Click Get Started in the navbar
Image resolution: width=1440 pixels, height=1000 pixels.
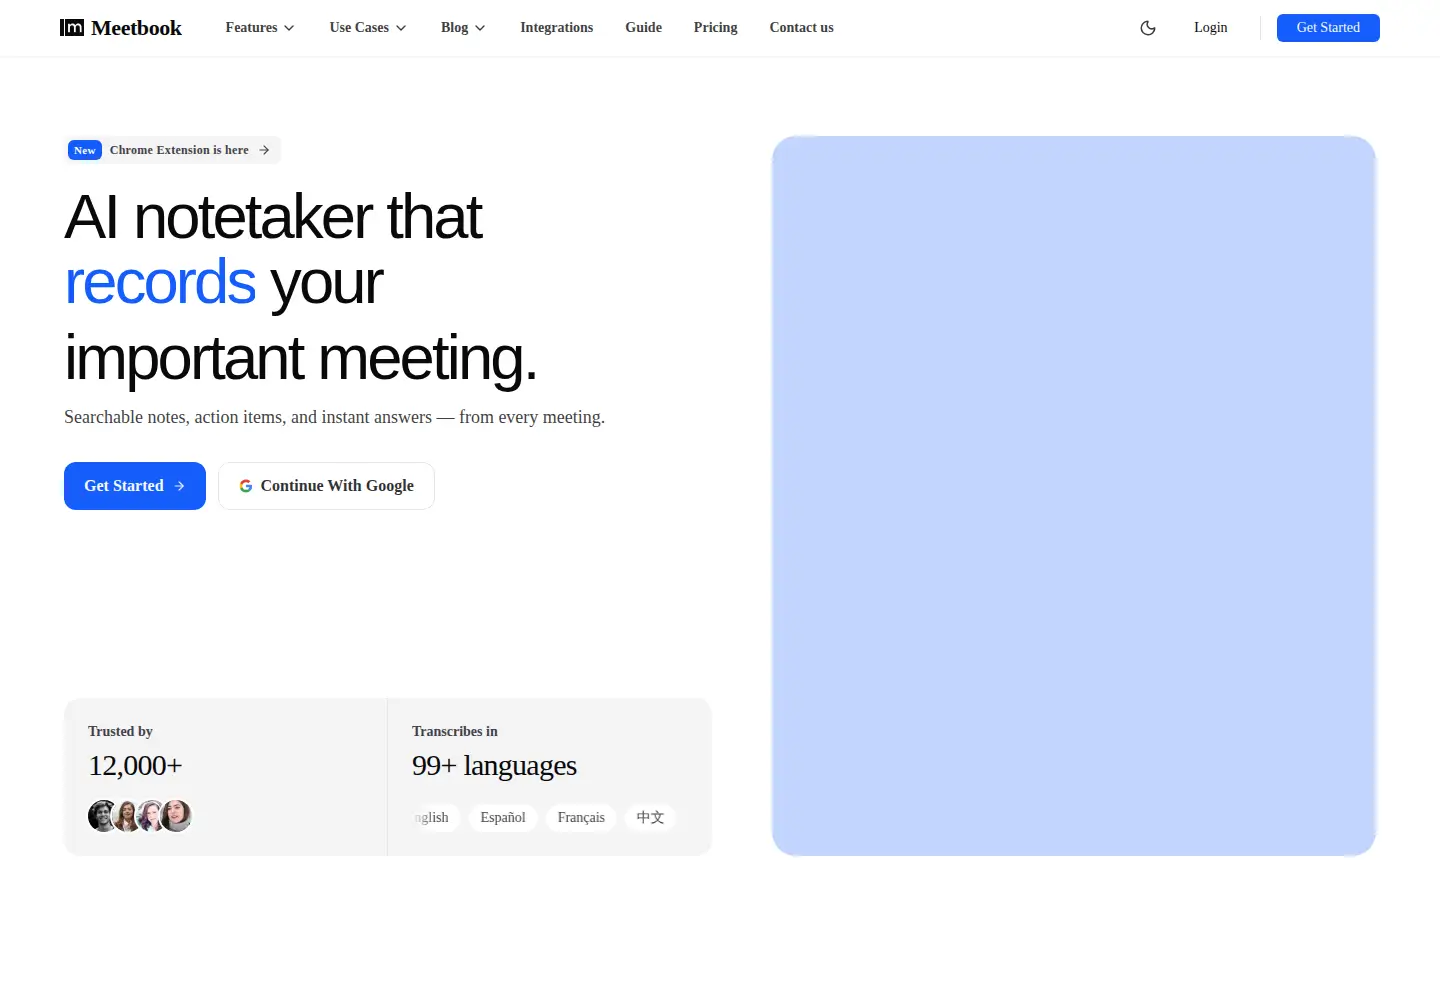[x=1328, y=28]
